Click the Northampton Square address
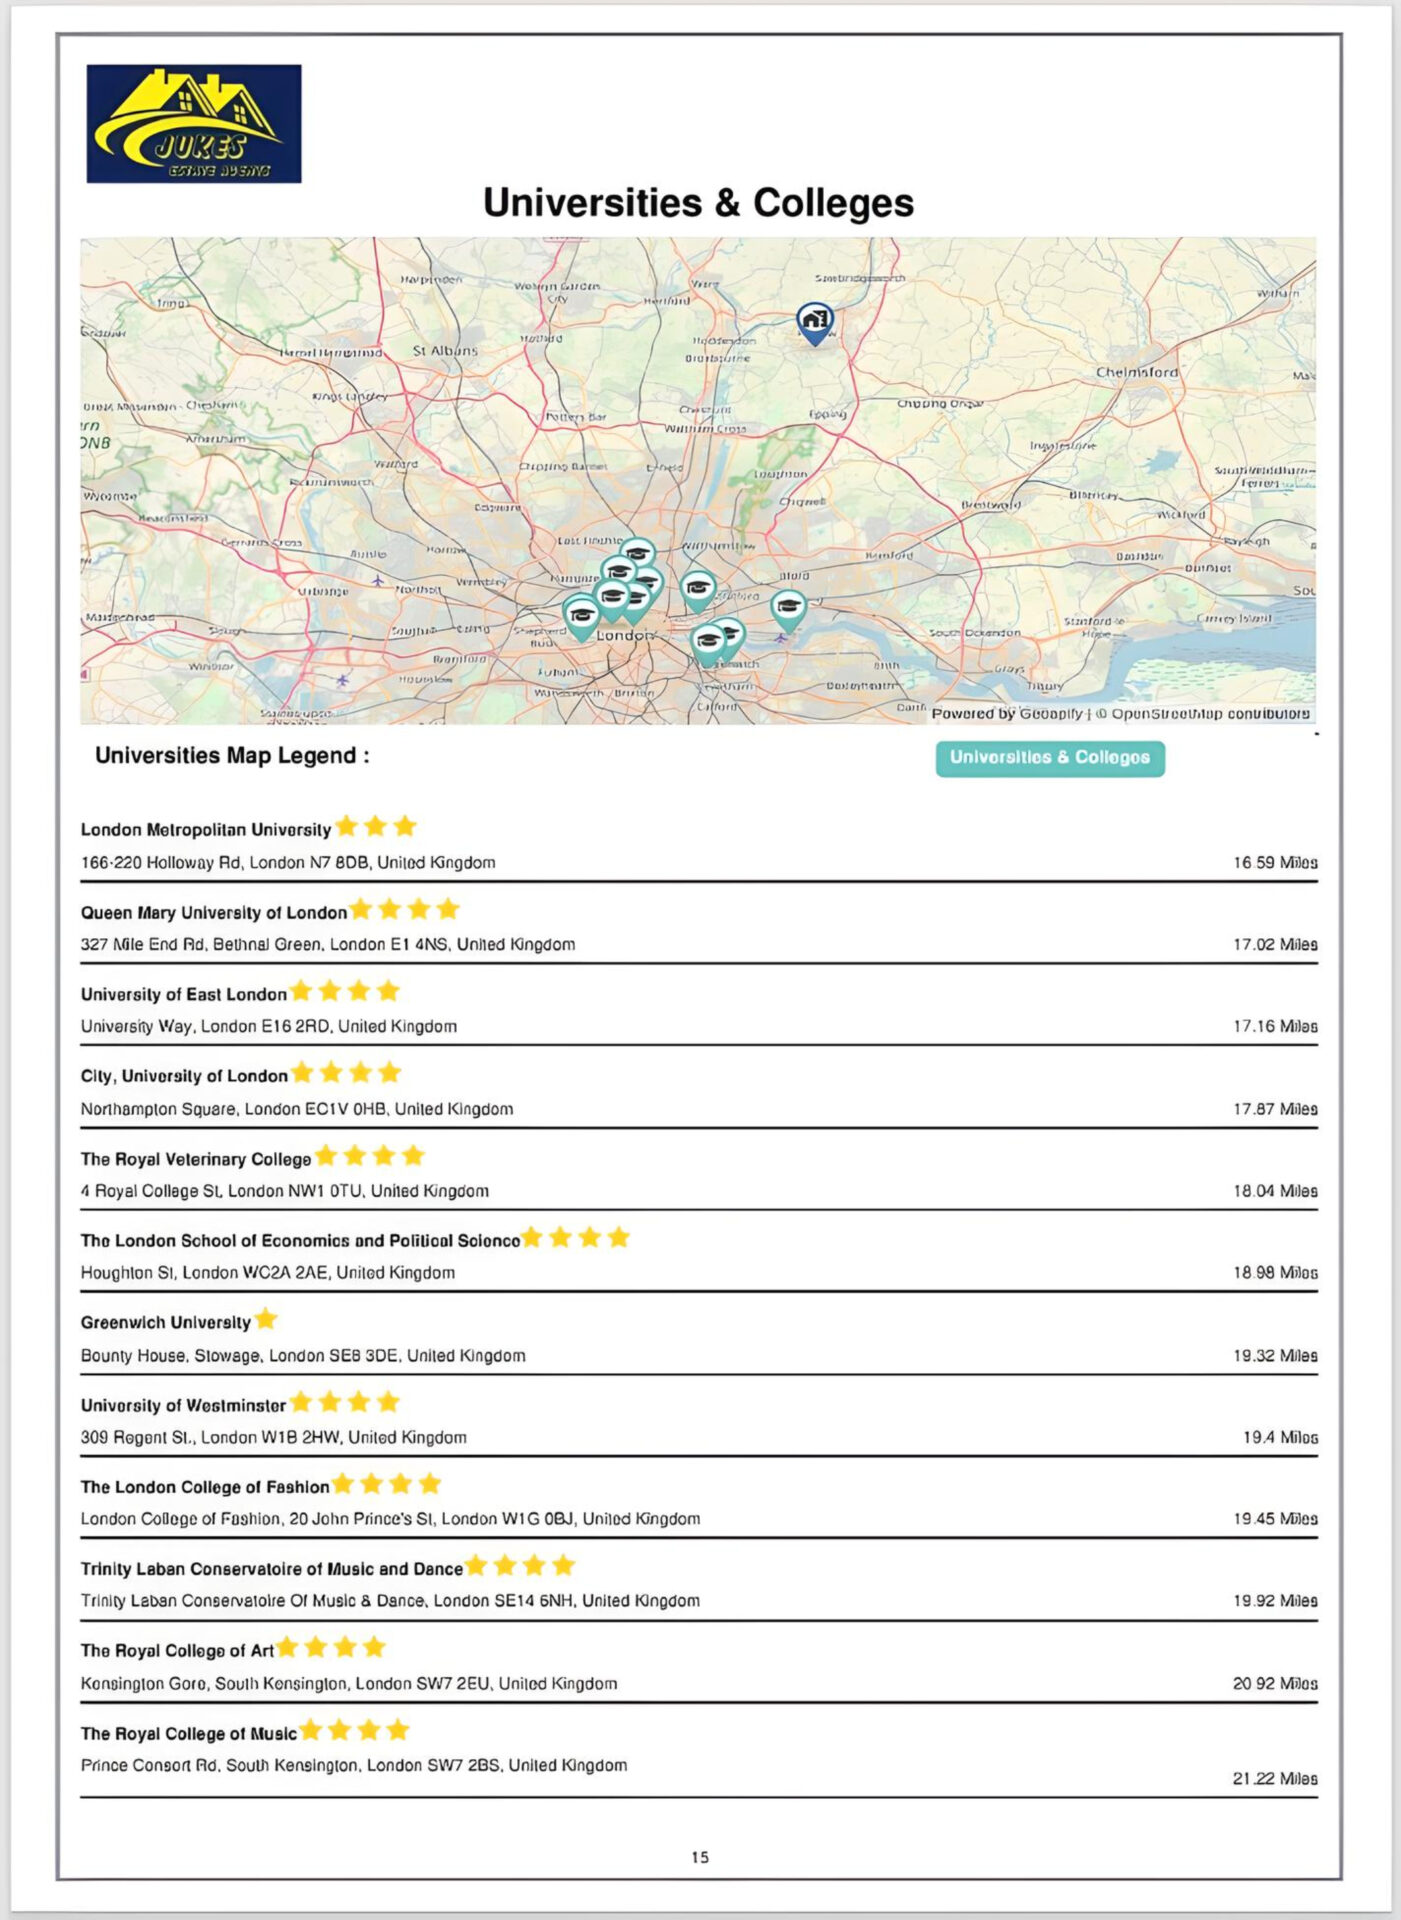The height and width of the screenshot is (1920, 1401). coord(297,1110)
